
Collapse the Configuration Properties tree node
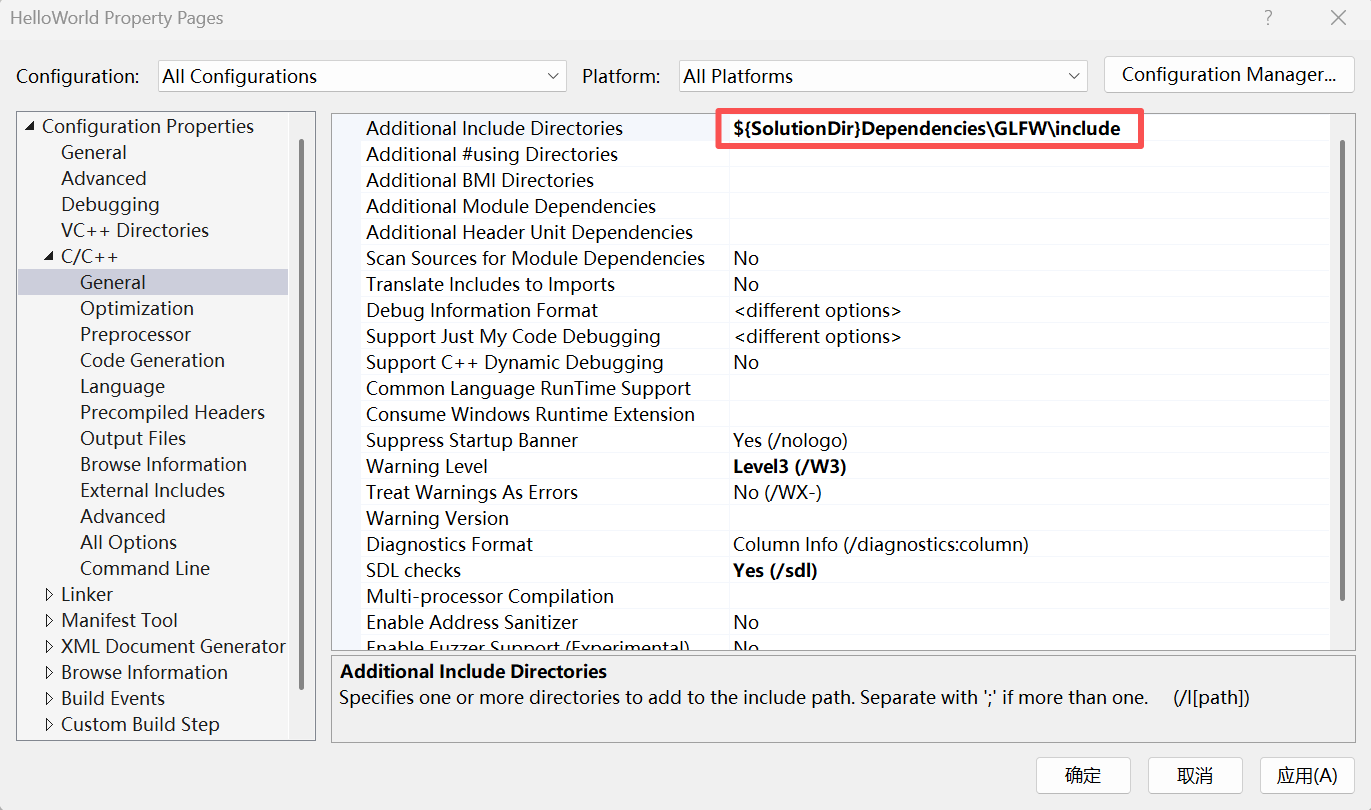click(x=29, y=126)
